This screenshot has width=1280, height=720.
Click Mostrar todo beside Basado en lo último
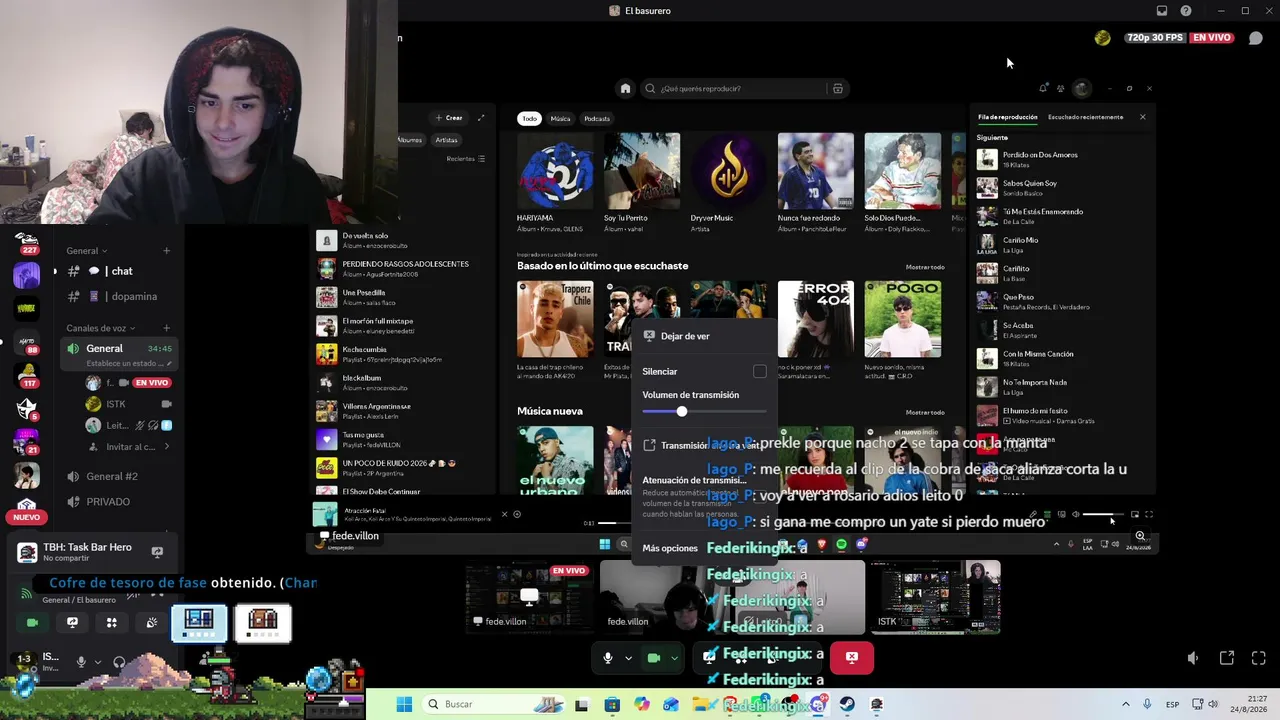[x=925, y=267]
